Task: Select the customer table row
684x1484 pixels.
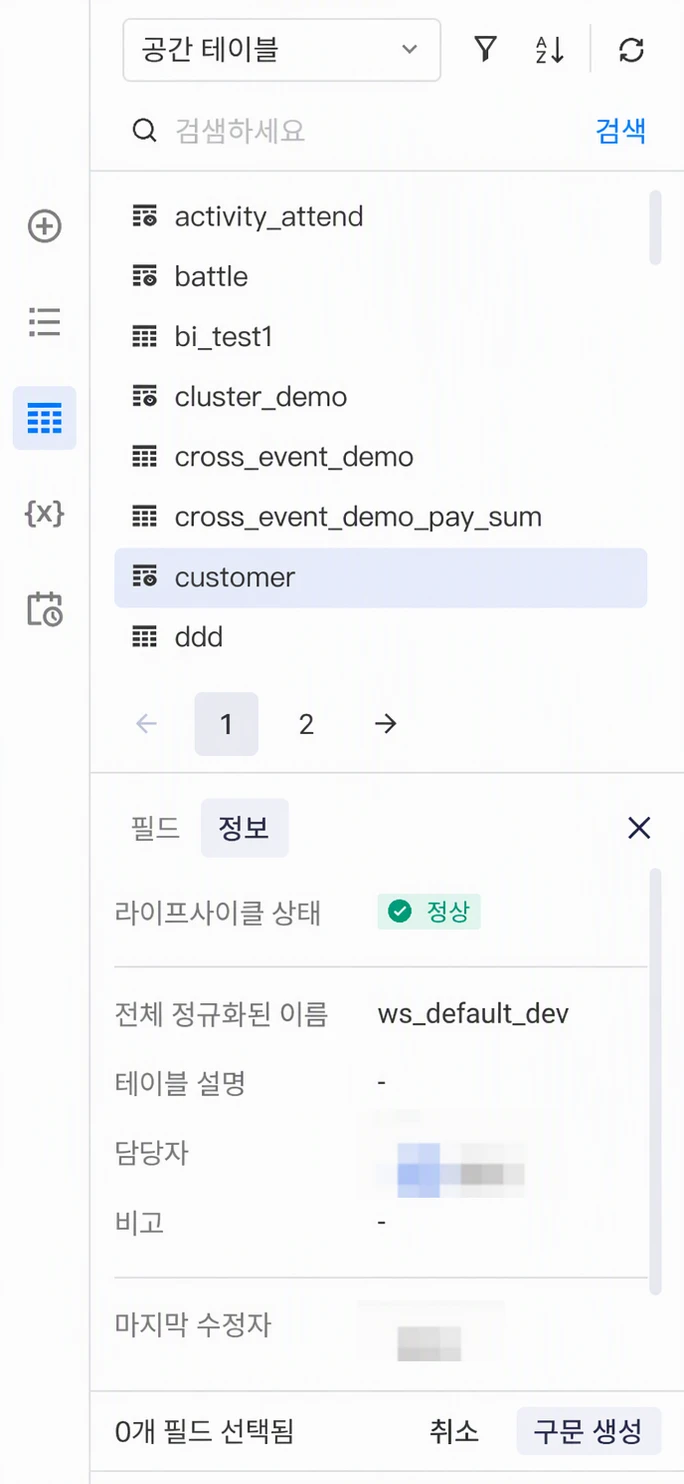Action: point(380,577)
